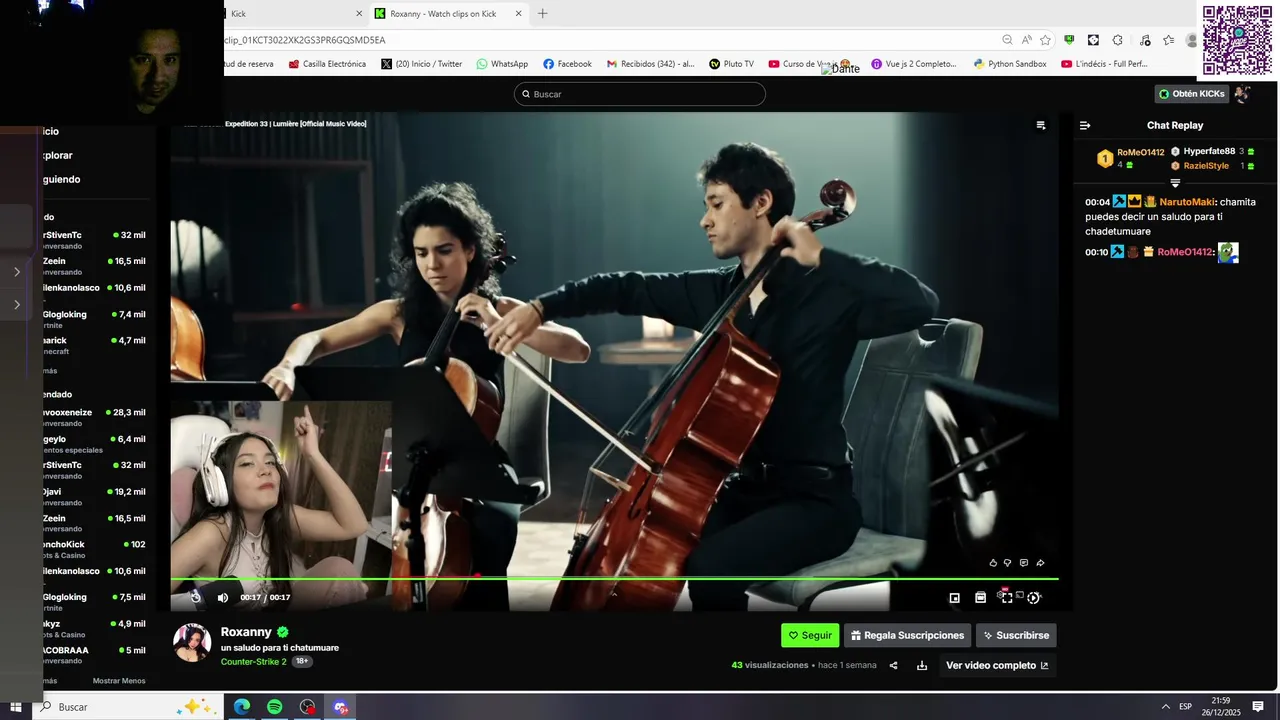1280x720 pixels.
Task: Click the comment icon on video overlay
Action: (x=1024, y=563)
